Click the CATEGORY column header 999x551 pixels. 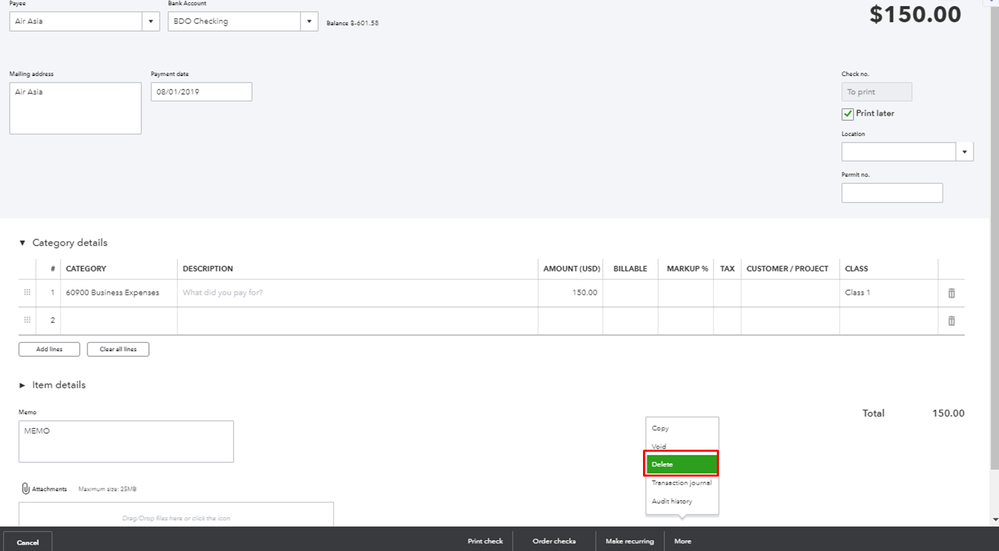click(x=86, y=269)
